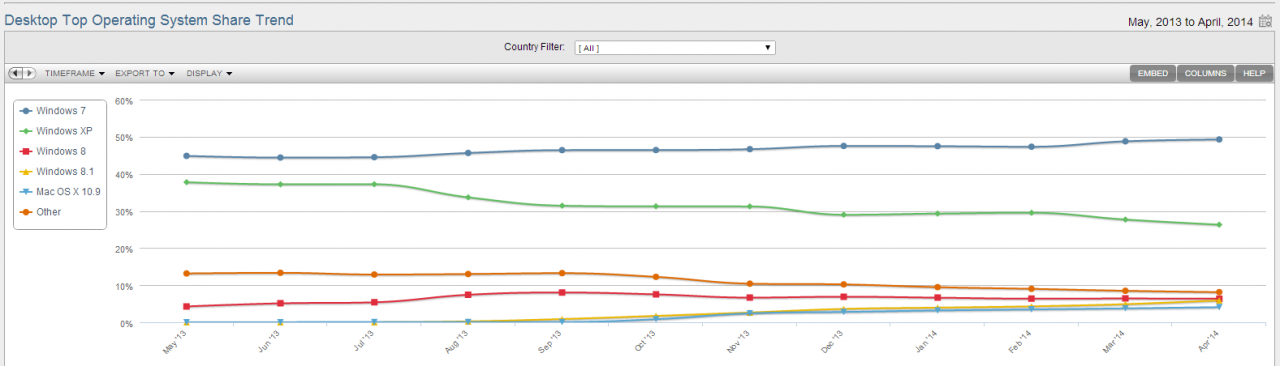Click the Windows 7 data point for Dec '13
1280x366 pixels.
point(844,146)
